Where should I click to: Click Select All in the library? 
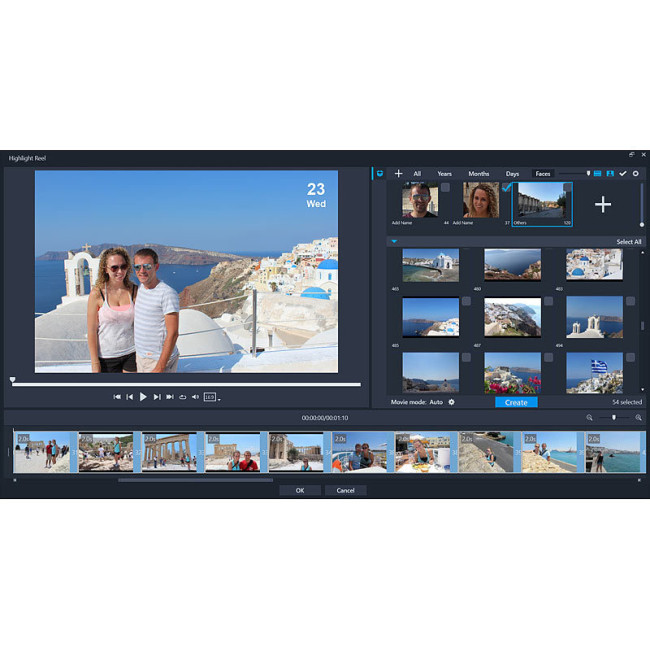coord(628,242)
